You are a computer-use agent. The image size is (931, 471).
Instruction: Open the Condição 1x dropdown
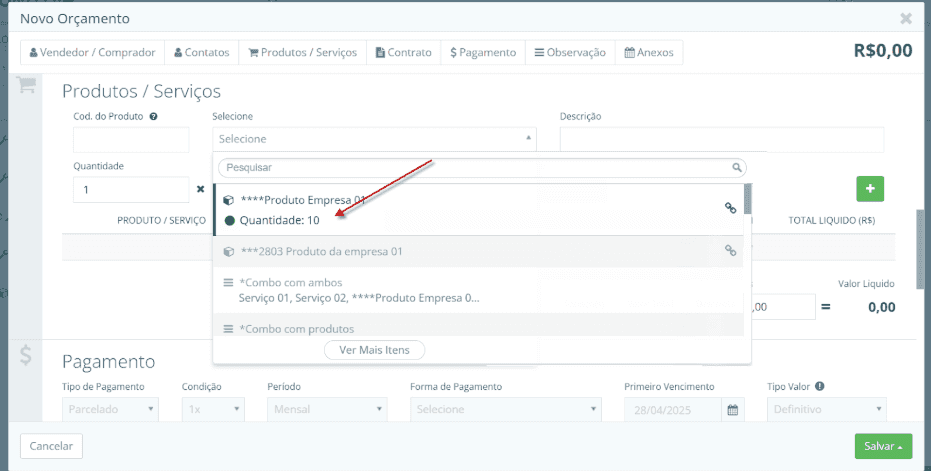click(x=213, y=409)
